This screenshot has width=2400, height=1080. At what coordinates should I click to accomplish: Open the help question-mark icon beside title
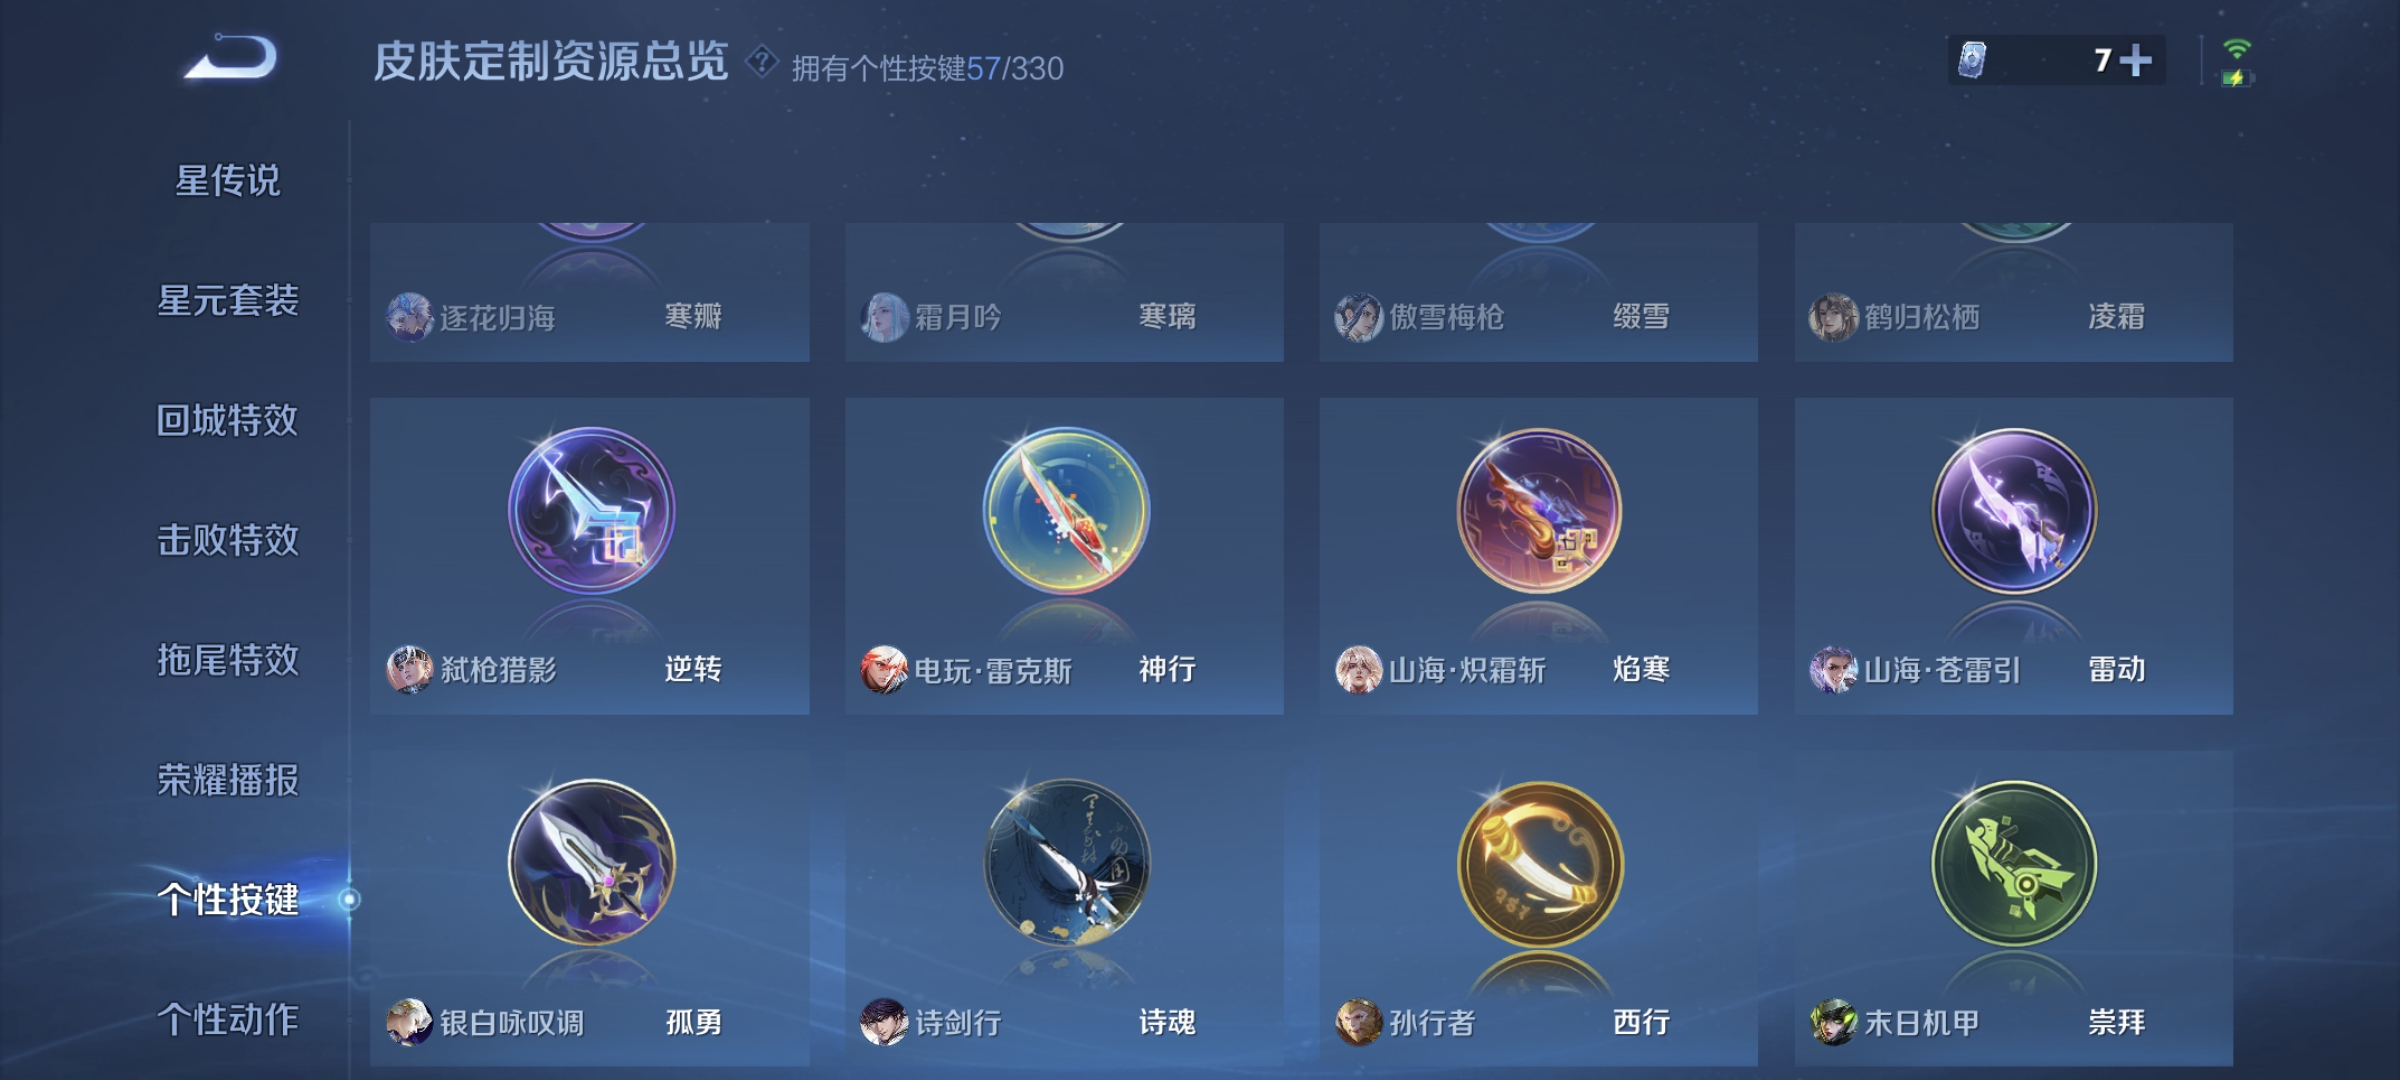click(762, 62)
